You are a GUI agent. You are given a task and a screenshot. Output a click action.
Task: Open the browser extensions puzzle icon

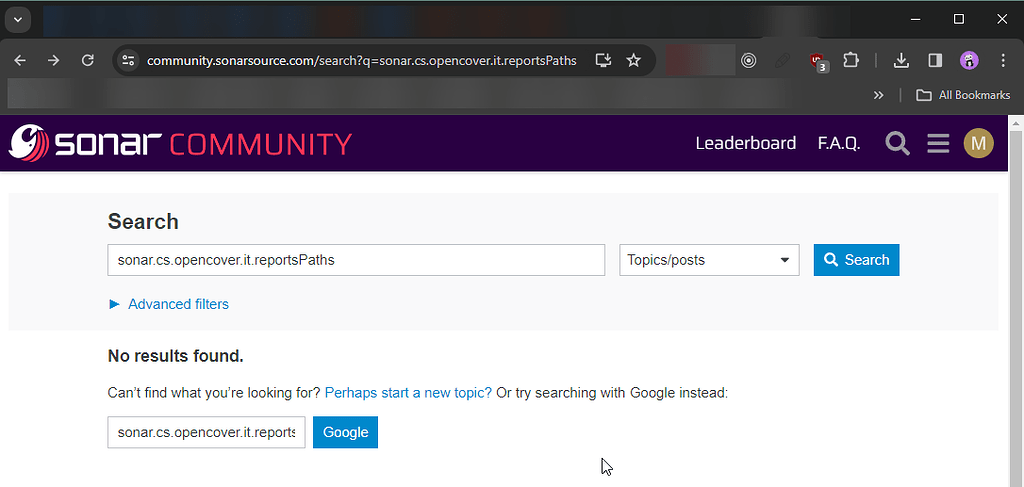coord(850,61)
